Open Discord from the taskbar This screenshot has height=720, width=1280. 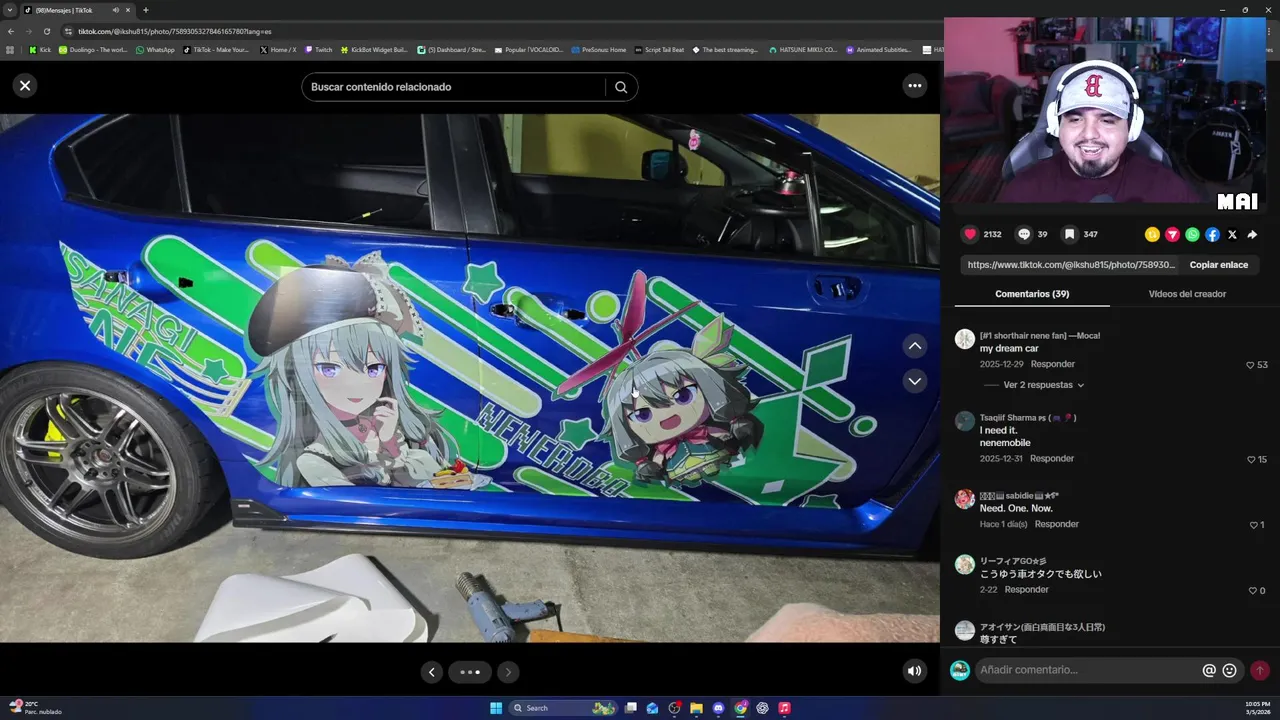718,708
